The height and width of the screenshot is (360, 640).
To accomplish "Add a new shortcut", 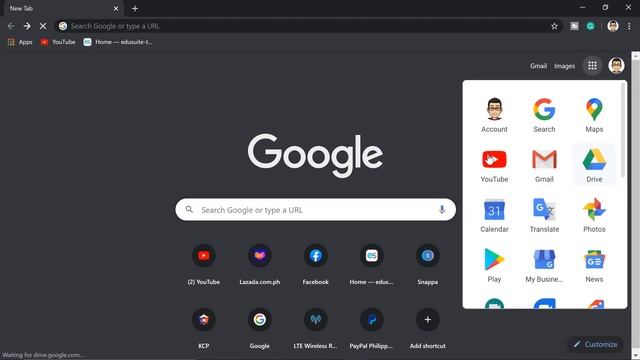I will click(427, 328).
